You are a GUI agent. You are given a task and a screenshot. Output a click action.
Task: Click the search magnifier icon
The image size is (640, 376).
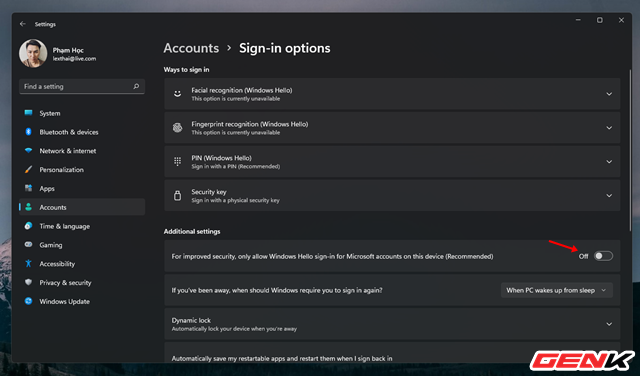tap(136, 86)
